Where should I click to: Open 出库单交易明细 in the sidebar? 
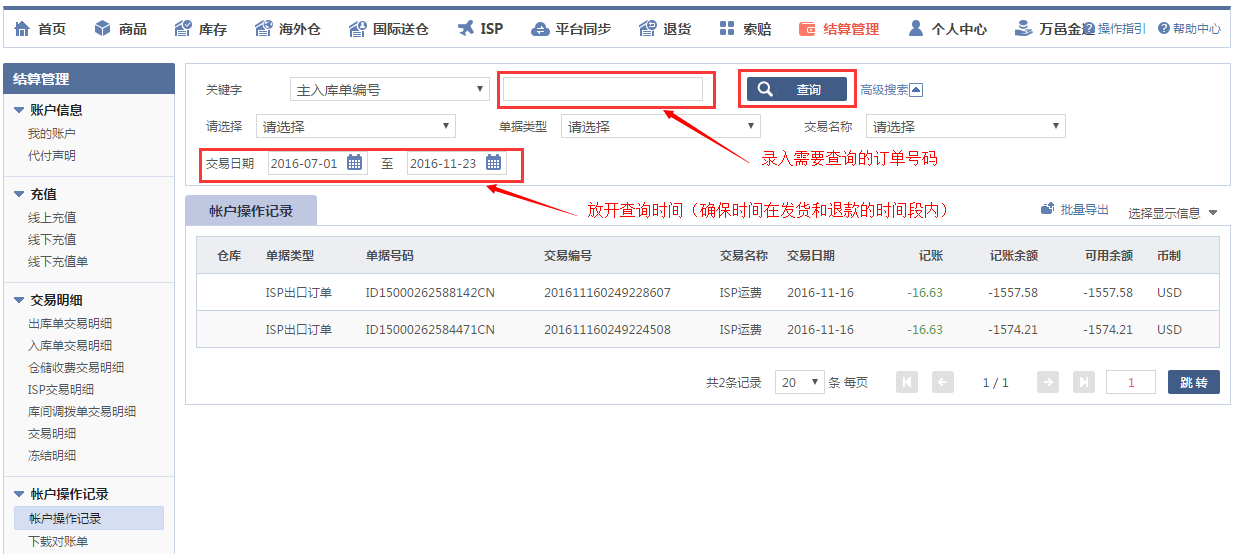(x=70, y=323)
